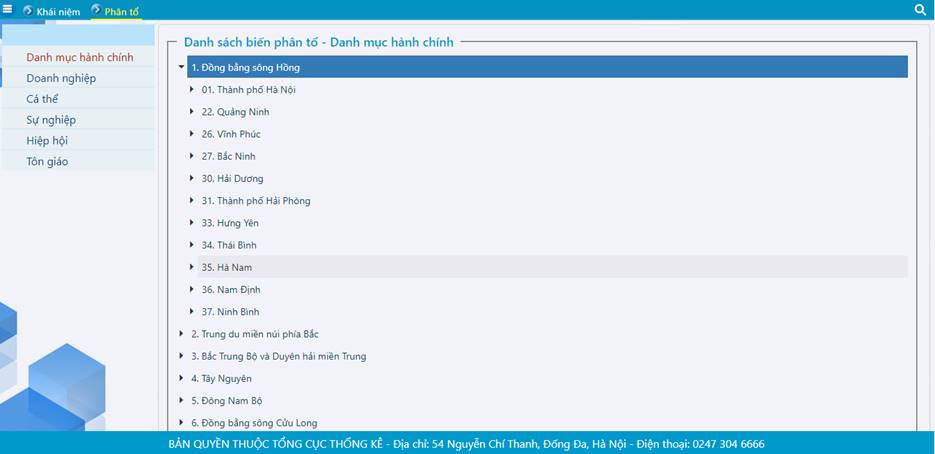
Task: Open the Khái niệm tab
Action: (58, 11)
